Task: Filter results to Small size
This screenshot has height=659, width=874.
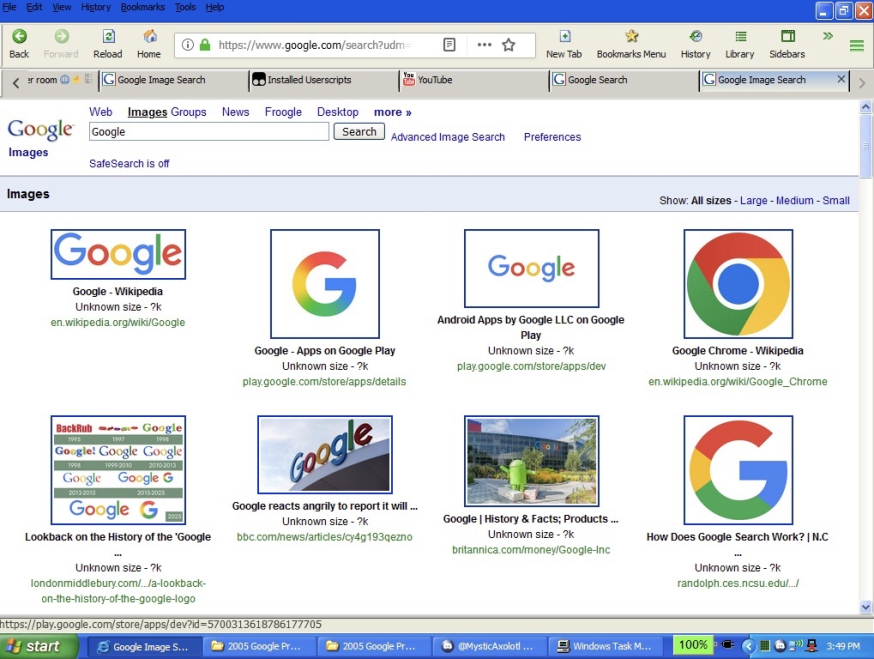Action: [x=836, y=201]
